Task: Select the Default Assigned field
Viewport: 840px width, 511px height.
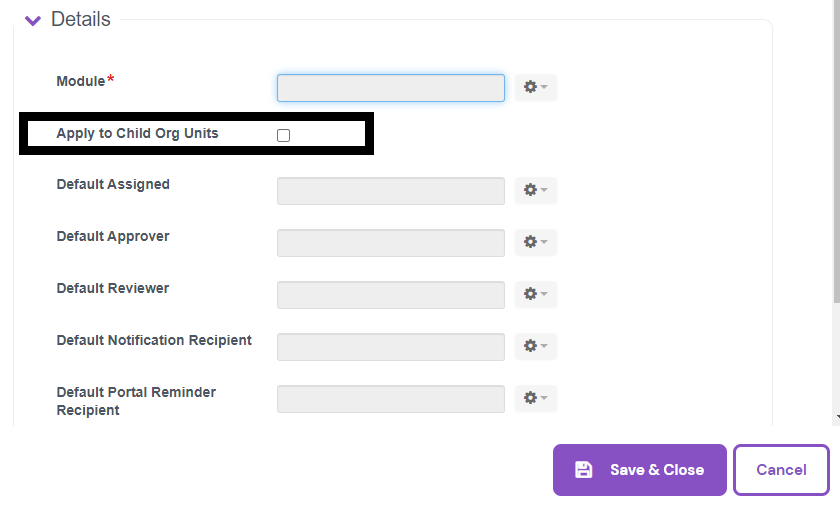Action: (x=390, y=190)
